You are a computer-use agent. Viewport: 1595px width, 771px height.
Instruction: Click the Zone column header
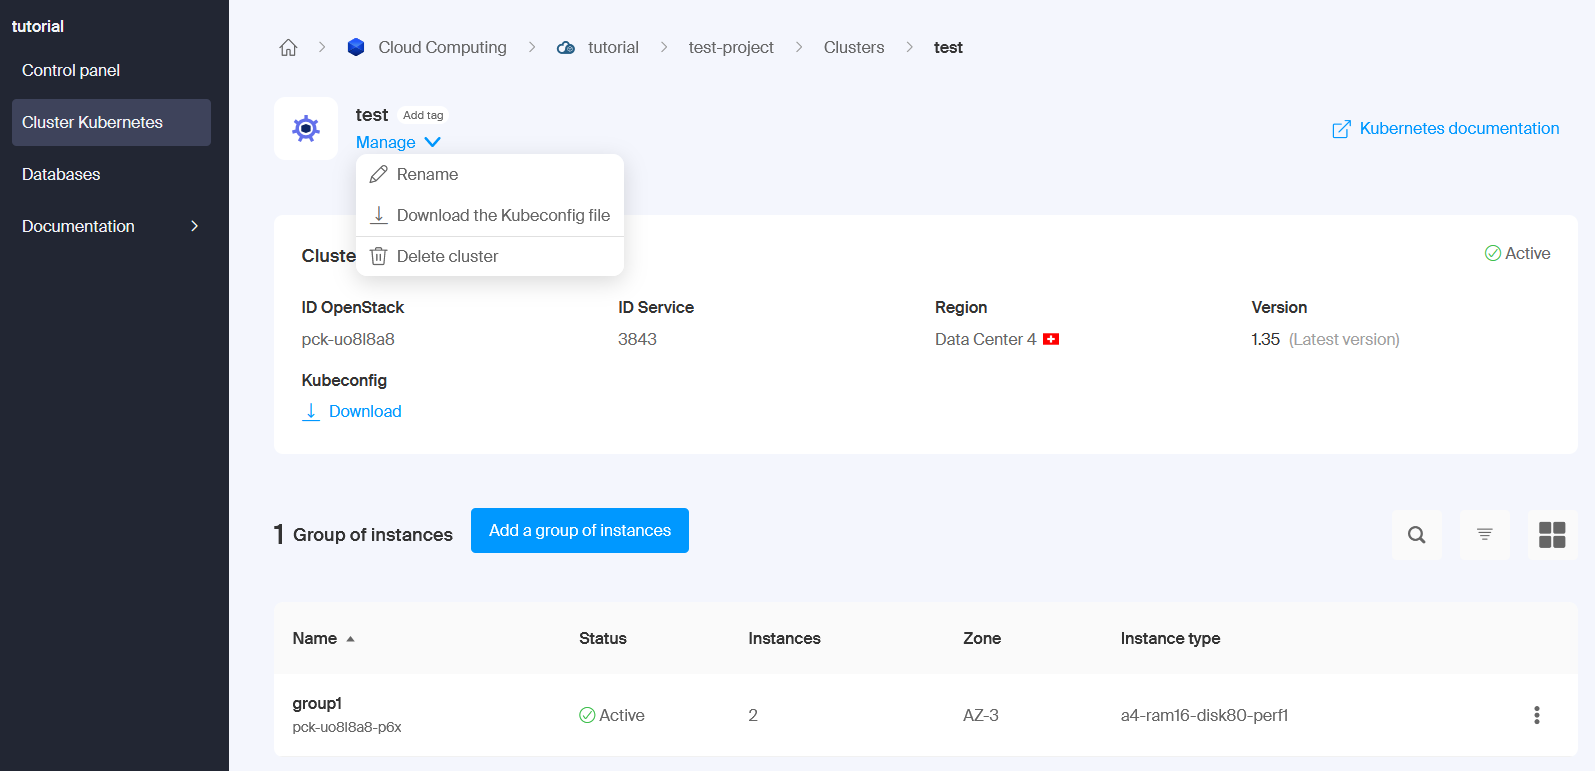(982, 638)
